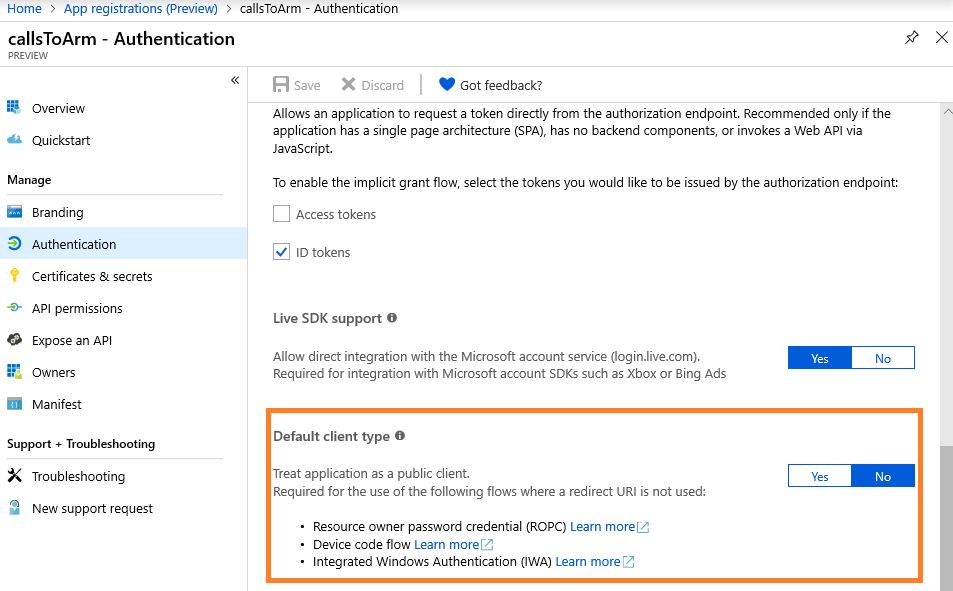The height and width of the screenshot is (591, 953).
Task: Set Default client type to Yes
Action: tap(819, 475)
